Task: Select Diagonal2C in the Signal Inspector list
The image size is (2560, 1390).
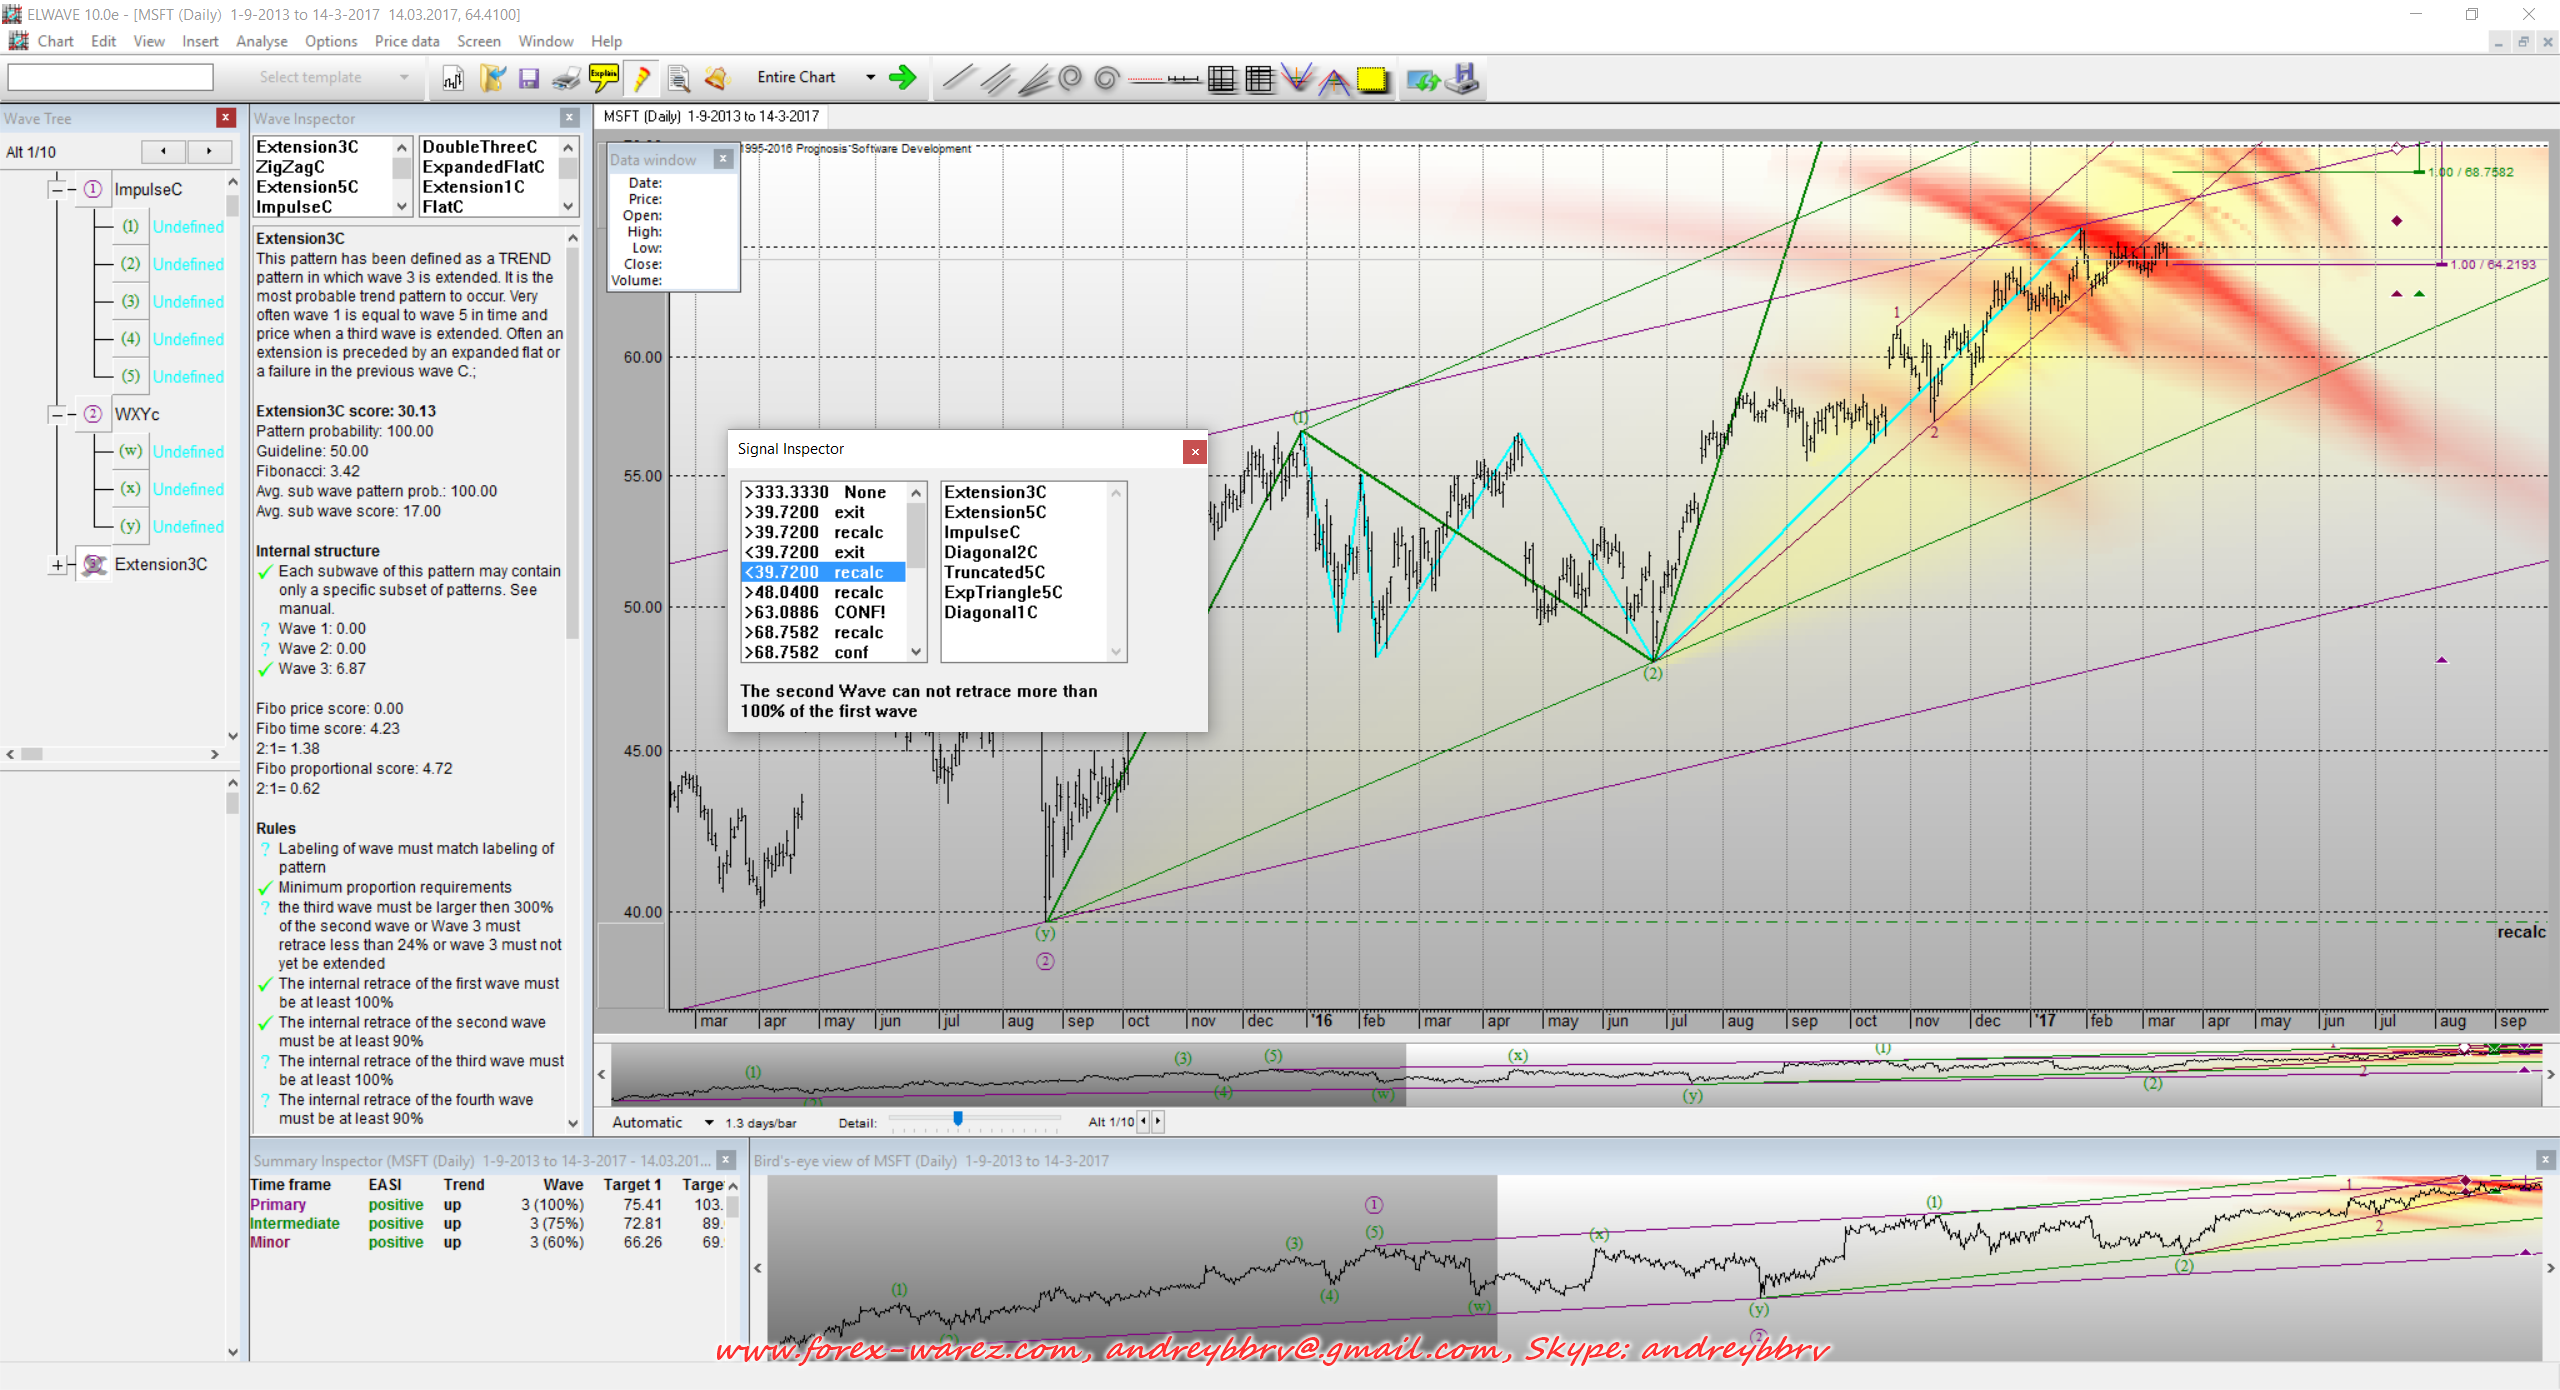Action: point(990,552)
